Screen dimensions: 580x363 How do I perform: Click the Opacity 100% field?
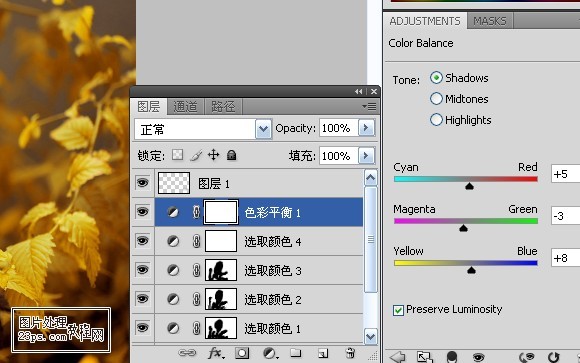tap(338, 128)
